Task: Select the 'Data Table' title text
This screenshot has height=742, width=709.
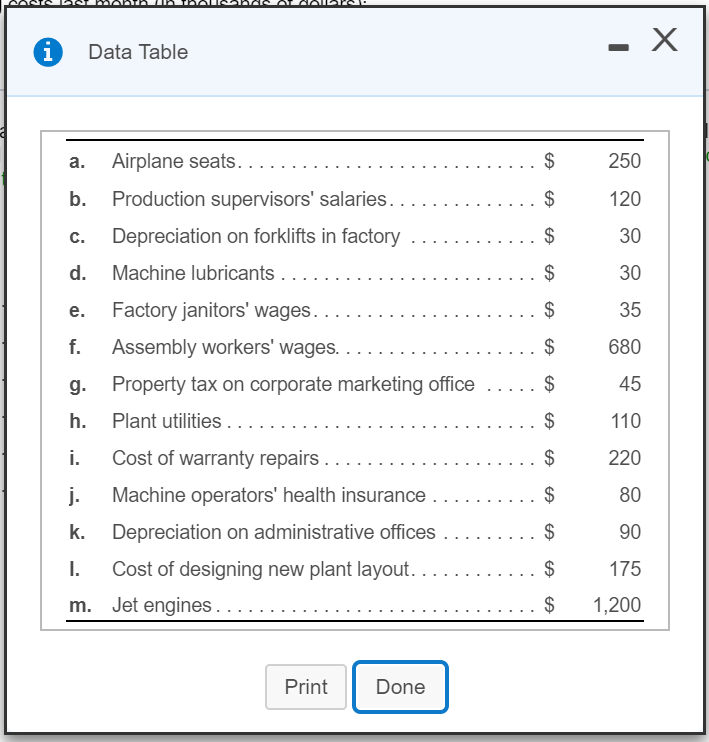Action: click(x=138, y=52)
